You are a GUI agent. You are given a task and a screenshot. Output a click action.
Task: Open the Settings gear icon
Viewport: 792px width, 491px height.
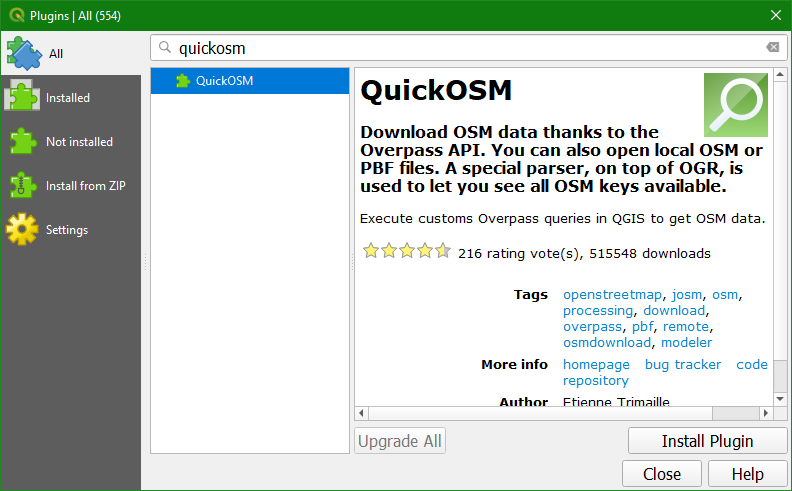(x=22, y=229)
